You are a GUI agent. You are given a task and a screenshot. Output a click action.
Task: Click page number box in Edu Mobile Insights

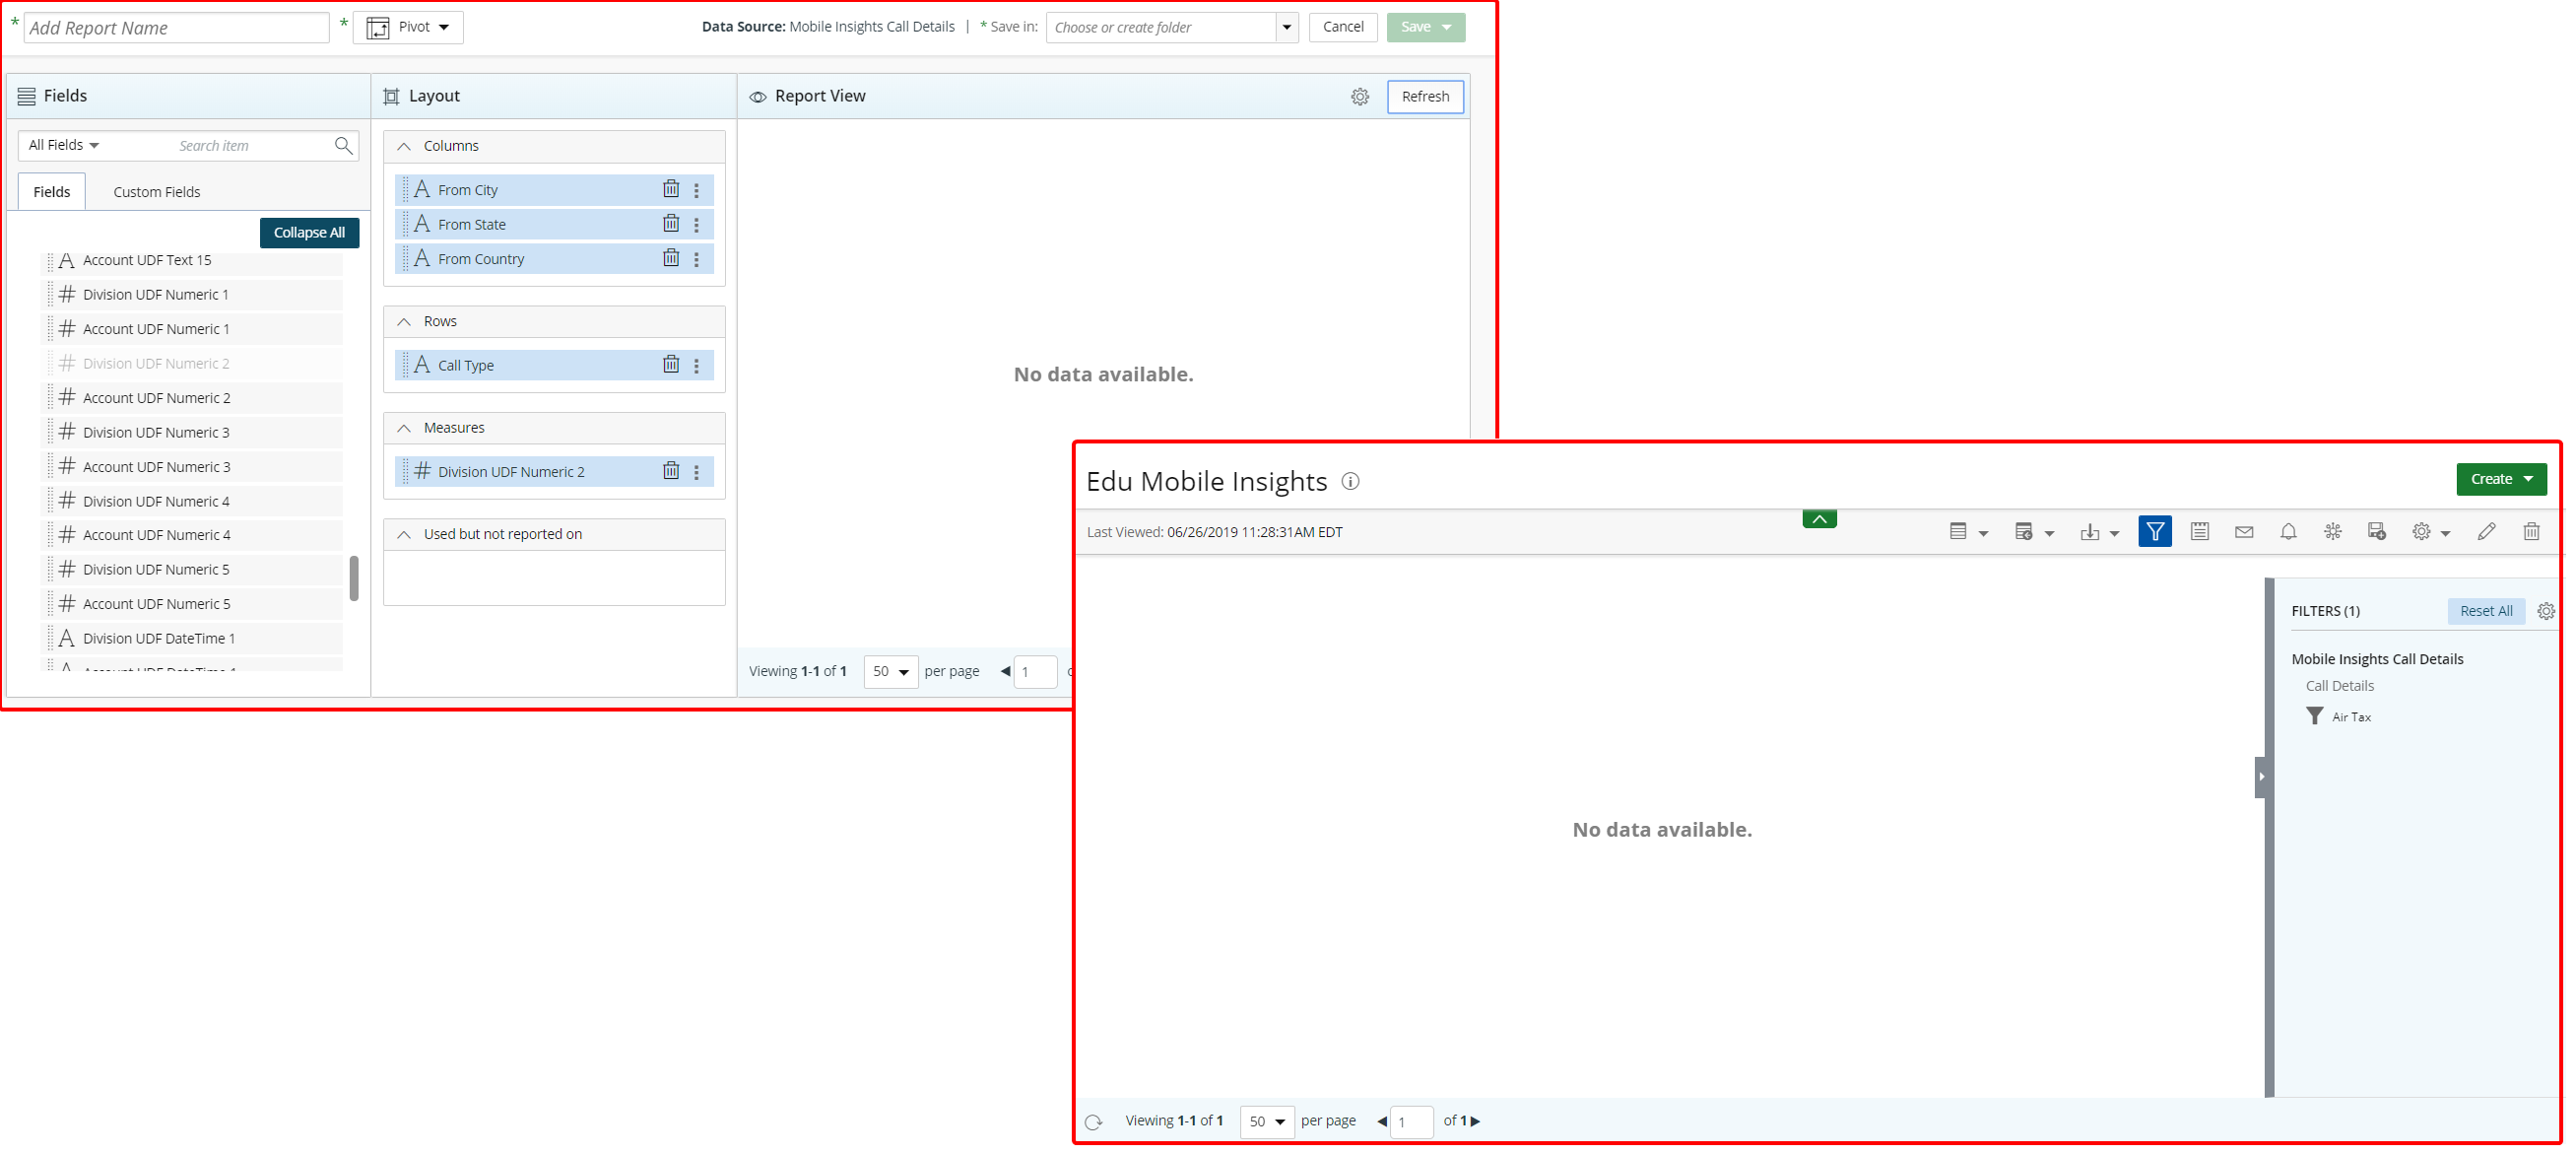click(1411, 1121)
